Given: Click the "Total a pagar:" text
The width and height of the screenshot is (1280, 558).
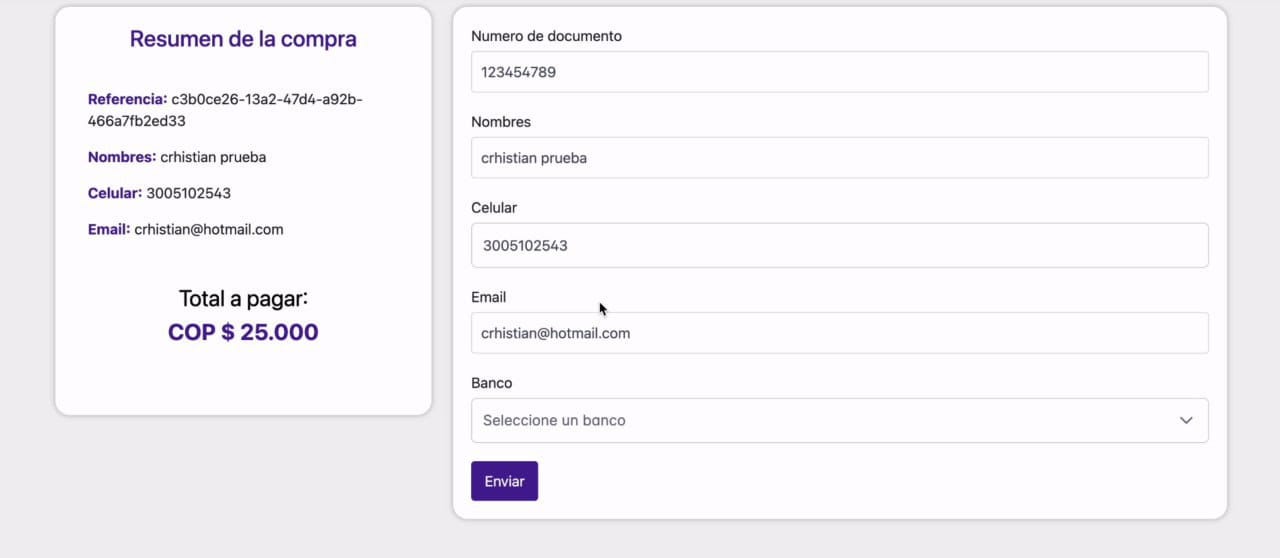Looking at the screenshot, I should 243,298.
